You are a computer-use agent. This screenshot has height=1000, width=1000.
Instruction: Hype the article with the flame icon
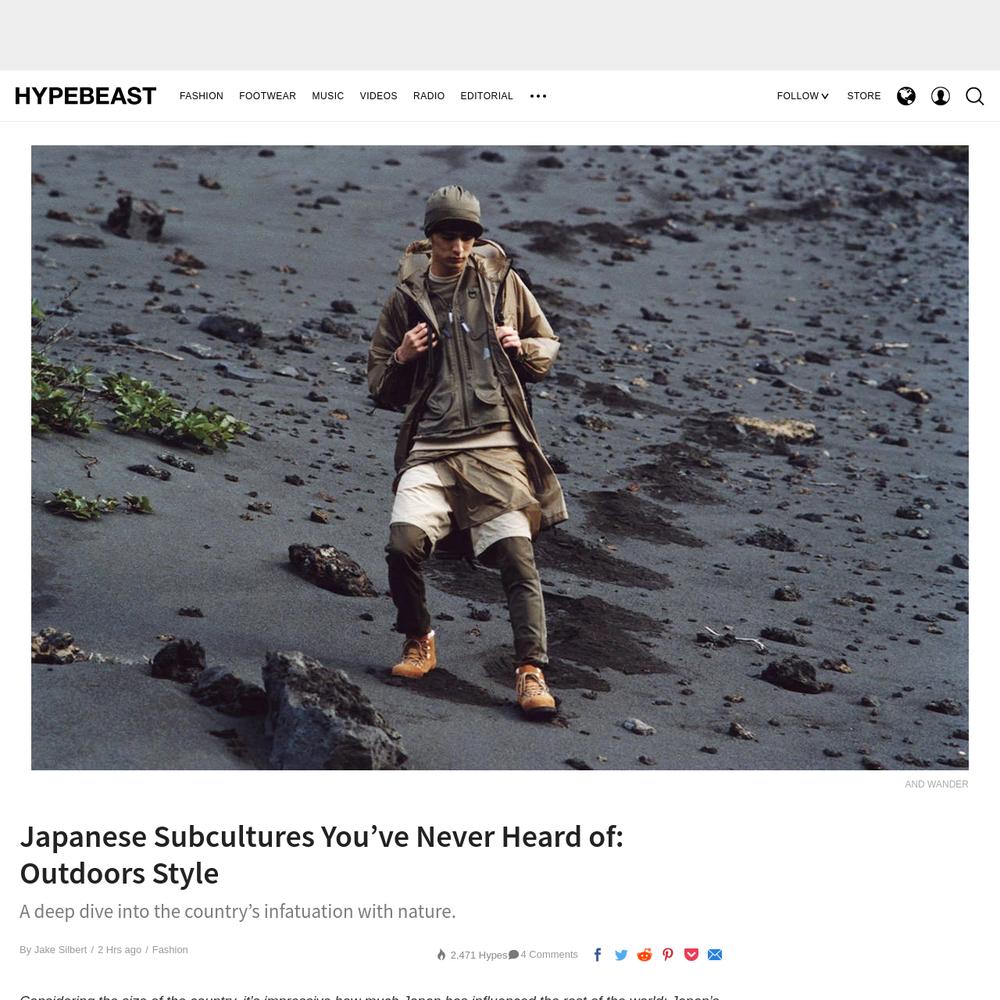click(x=441, y=955)
